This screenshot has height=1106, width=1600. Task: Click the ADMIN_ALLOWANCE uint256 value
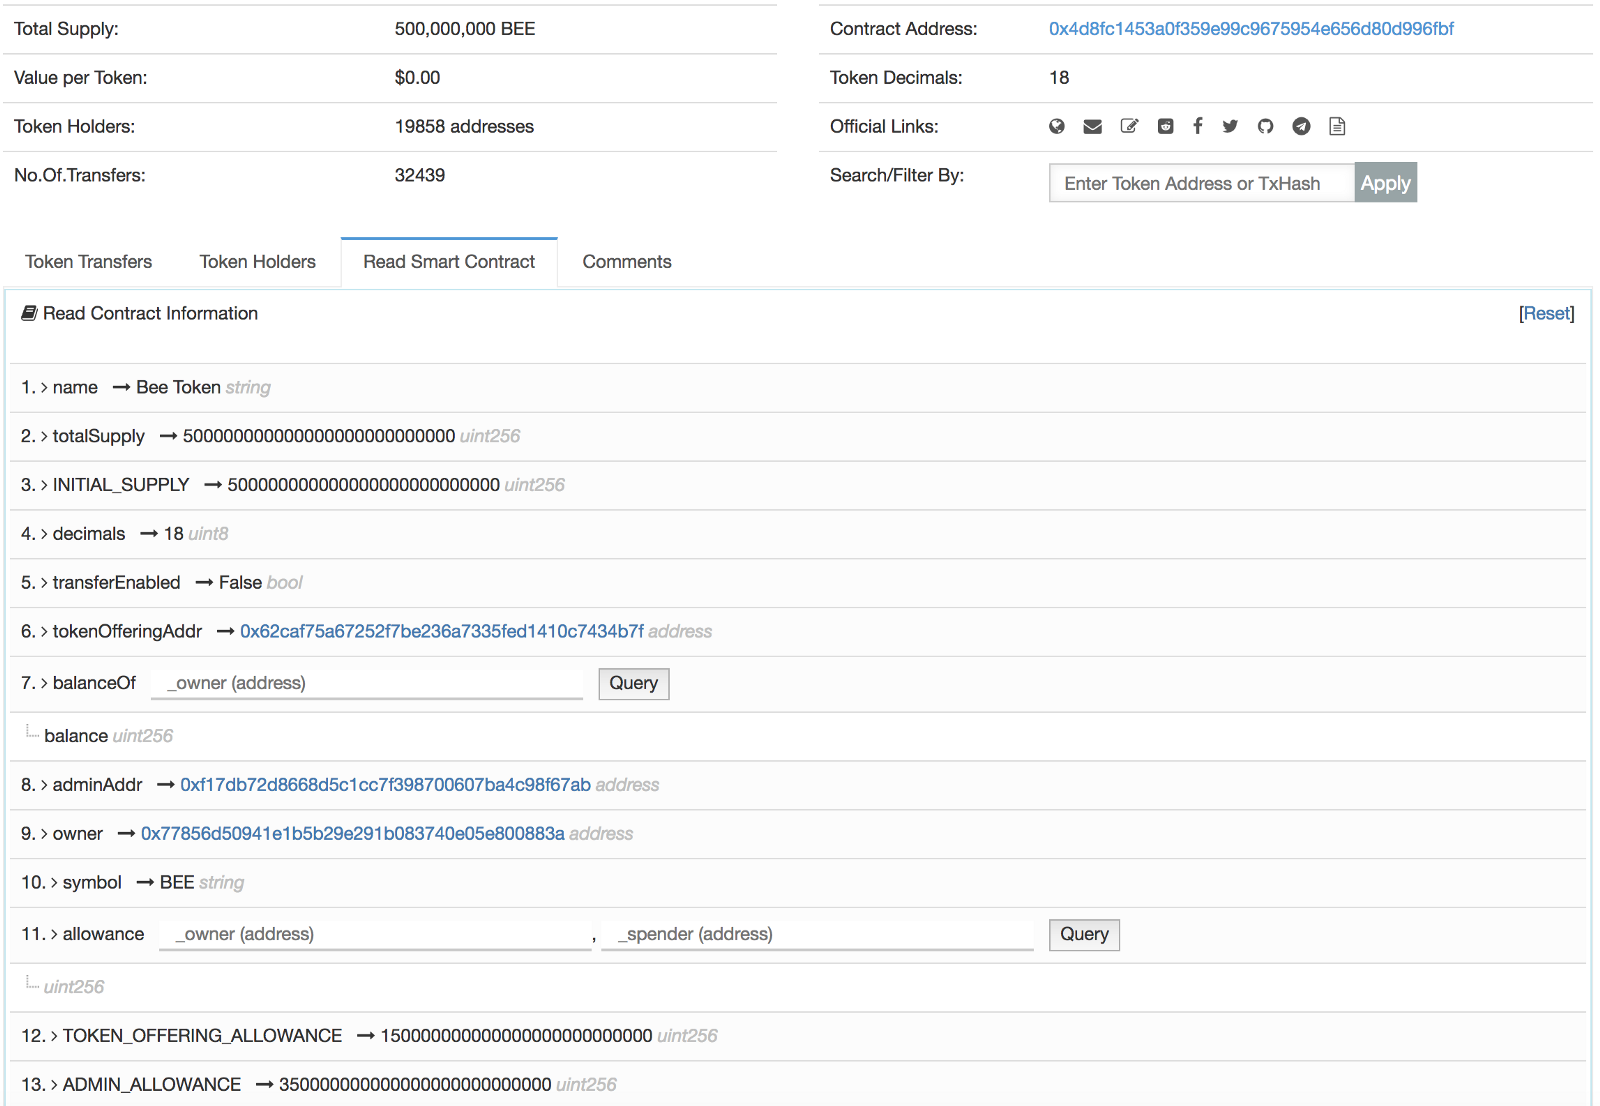(415, 1086)
